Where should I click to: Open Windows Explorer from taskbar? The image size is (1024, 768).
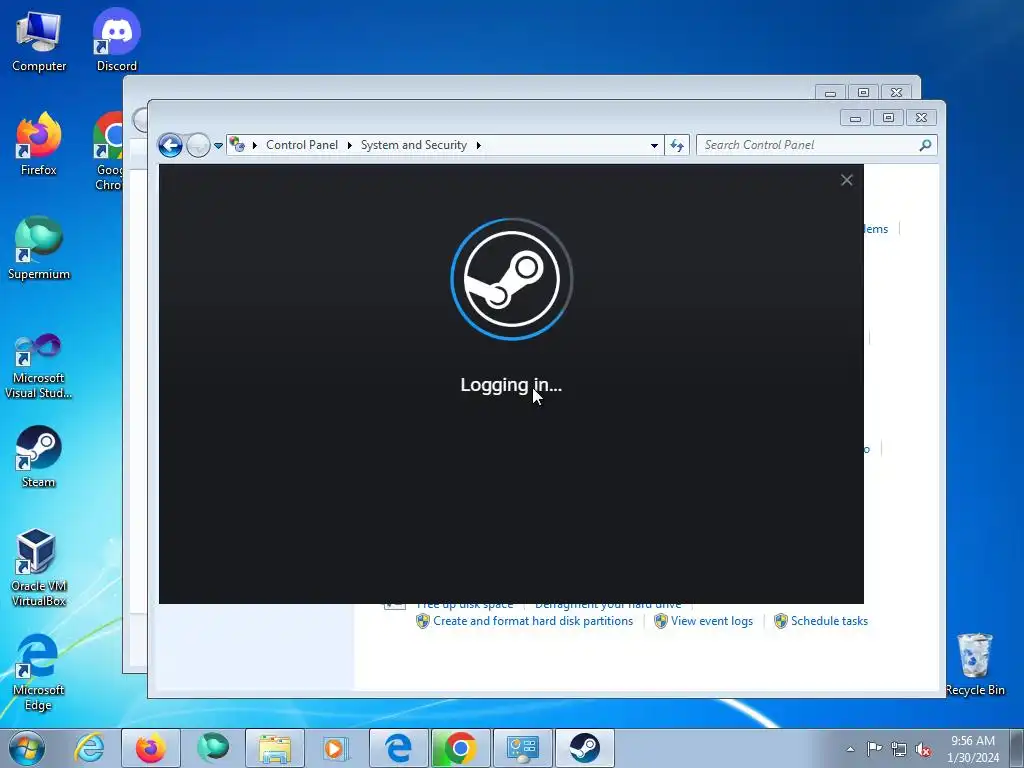(x=275, y=748)
